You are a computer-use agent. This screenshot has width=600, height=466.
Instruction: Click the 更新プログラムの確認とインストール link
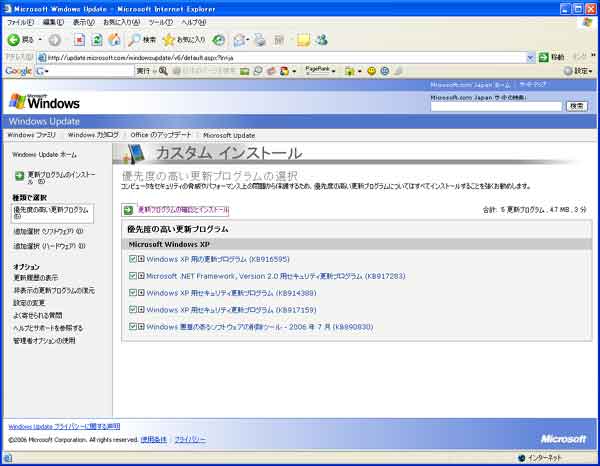183,210
